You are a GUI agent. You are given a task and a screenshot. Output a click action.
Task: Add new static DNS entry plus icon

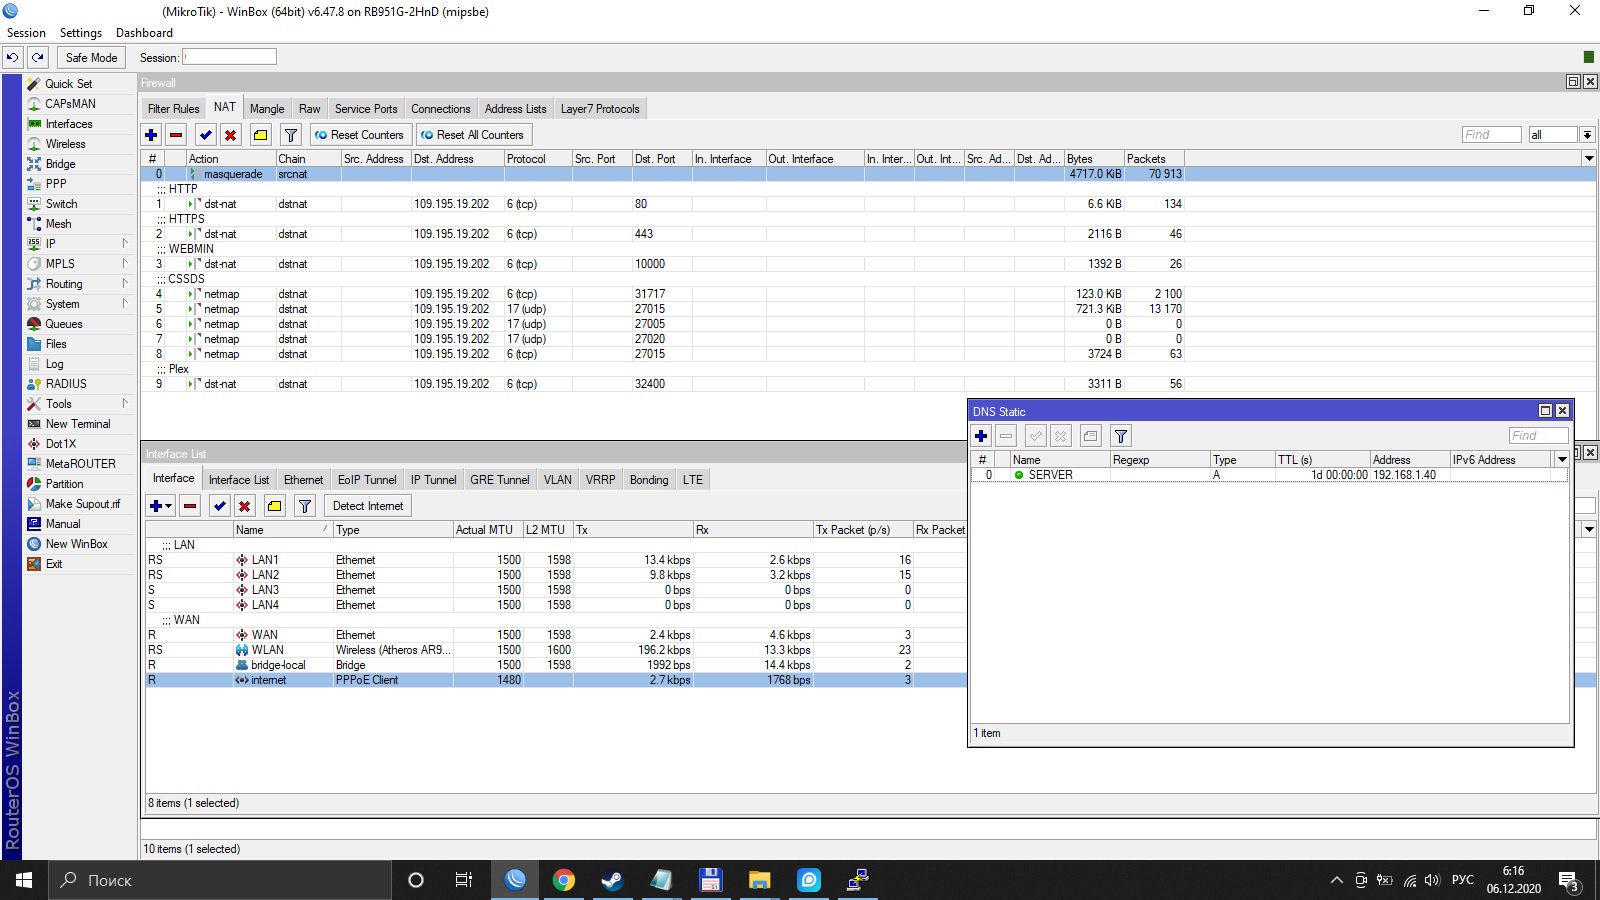point(981,436)
